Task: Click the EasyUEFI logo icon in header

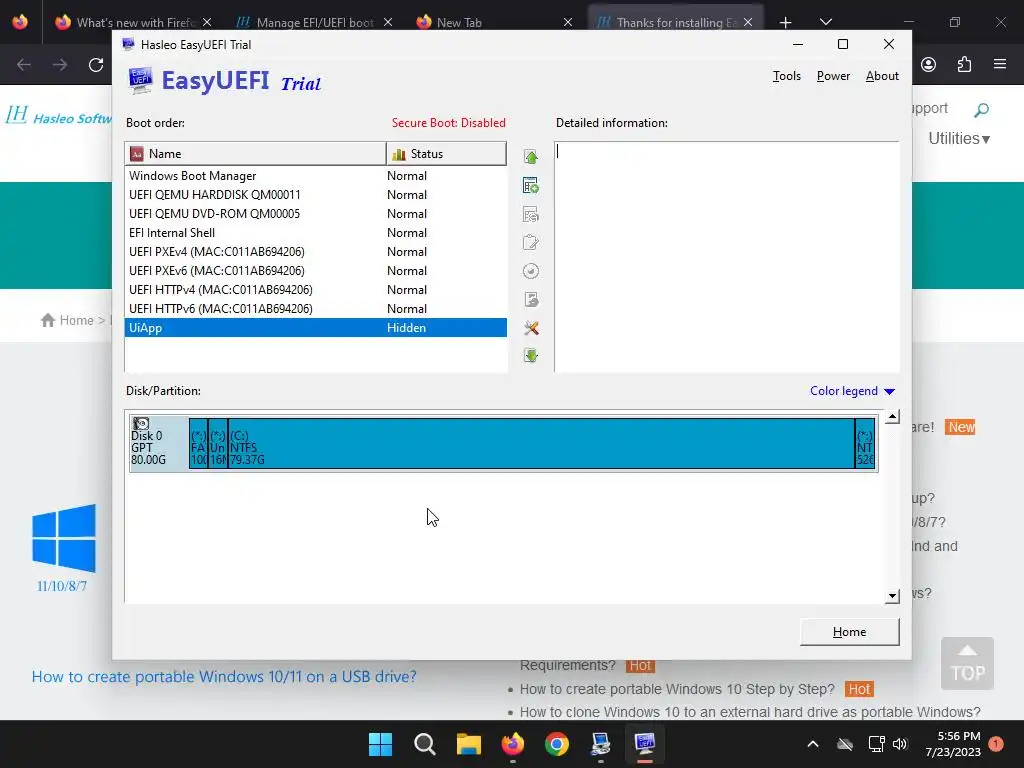Action: [x=140, y=80]
